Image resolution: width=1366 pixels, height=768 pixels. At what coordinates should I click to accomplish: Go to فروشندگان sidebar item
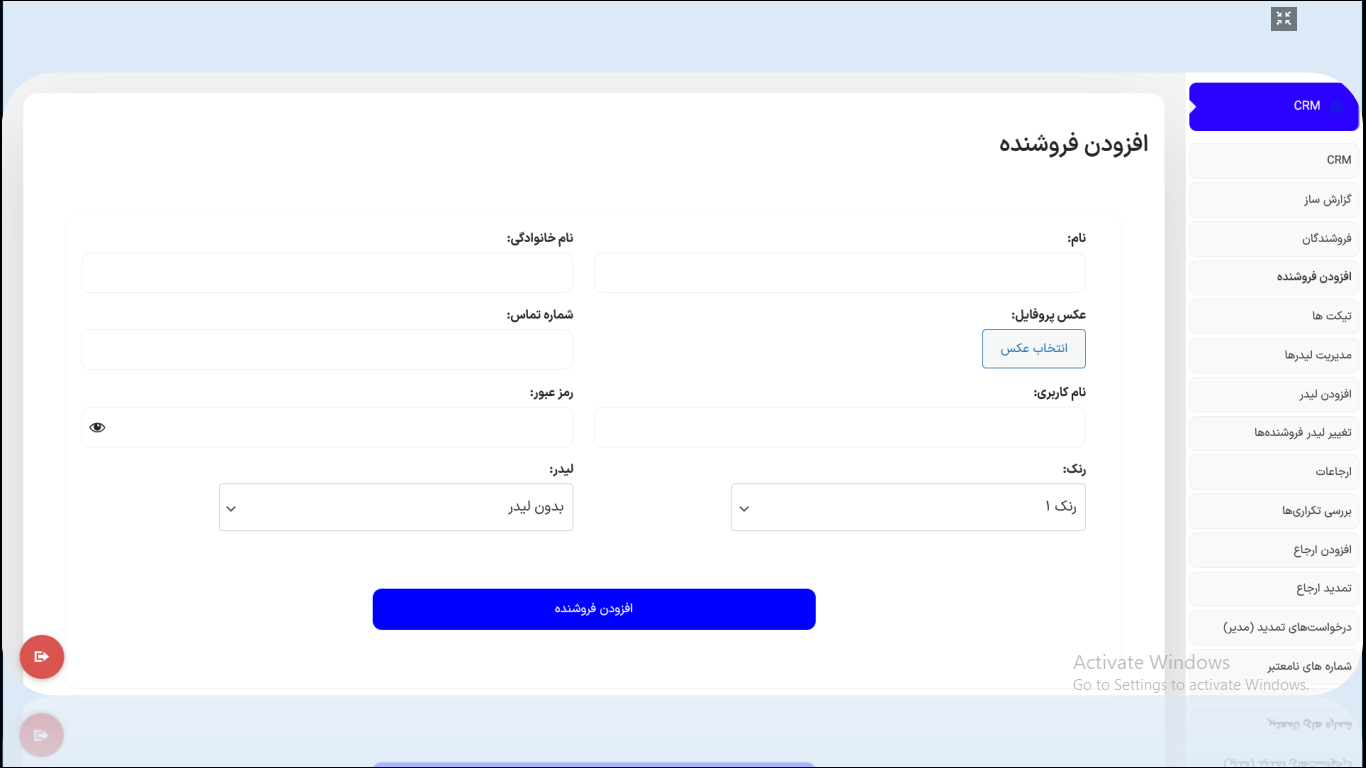1272,239
